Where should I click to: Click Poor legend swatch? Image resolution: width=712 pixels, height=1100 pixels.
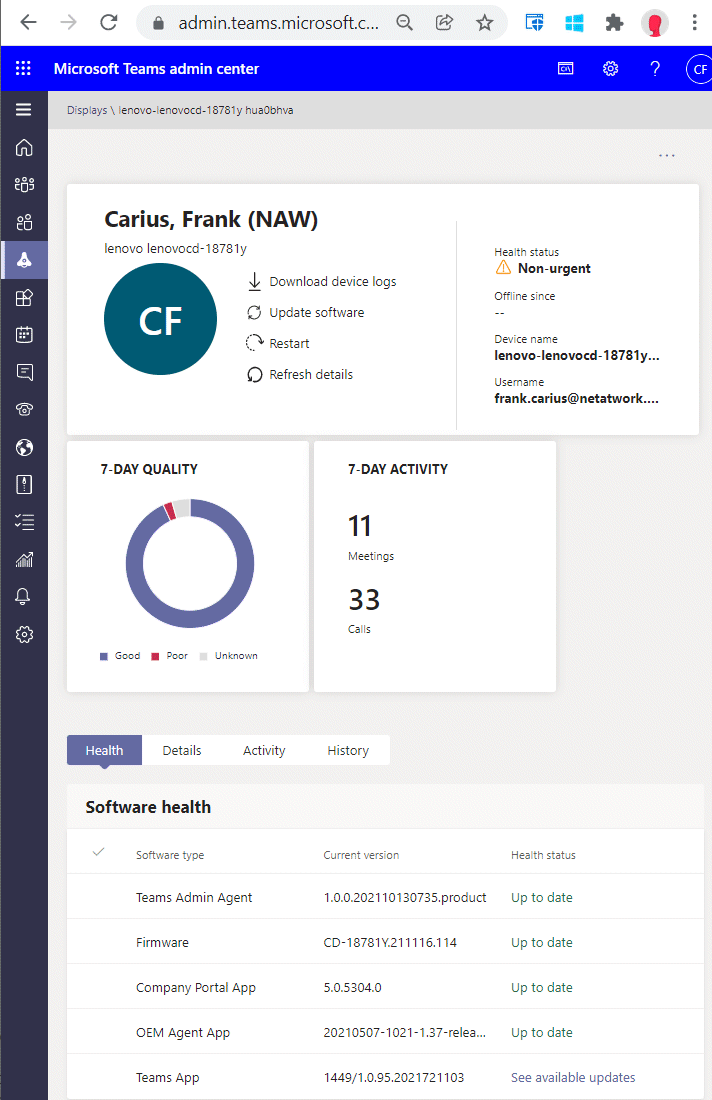click(155, 657)
